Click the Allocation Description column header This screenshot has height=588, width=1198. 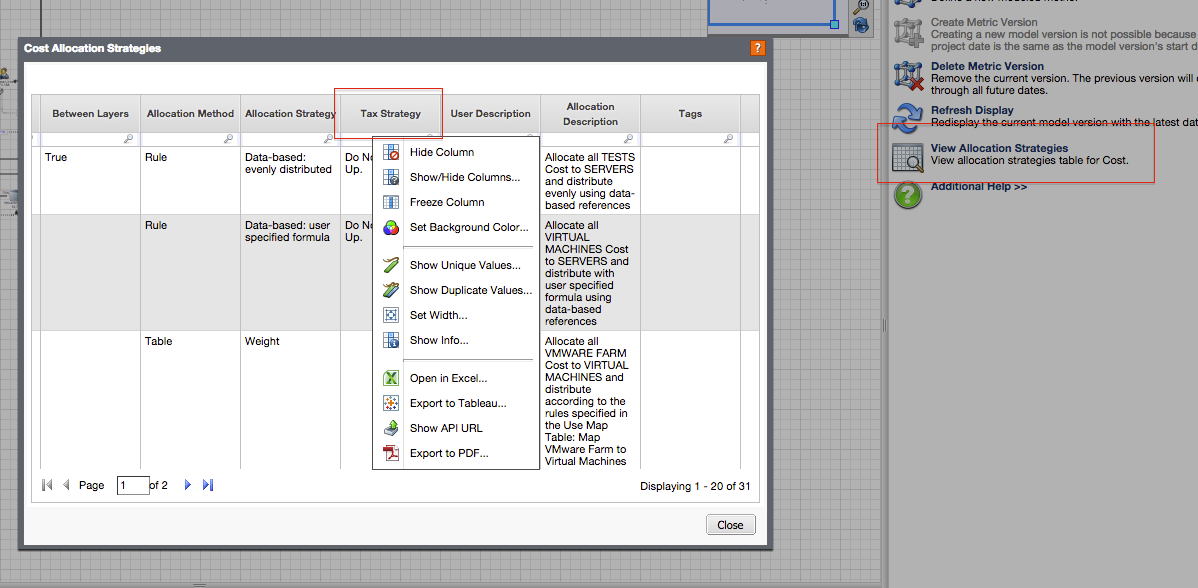point(591,114)
